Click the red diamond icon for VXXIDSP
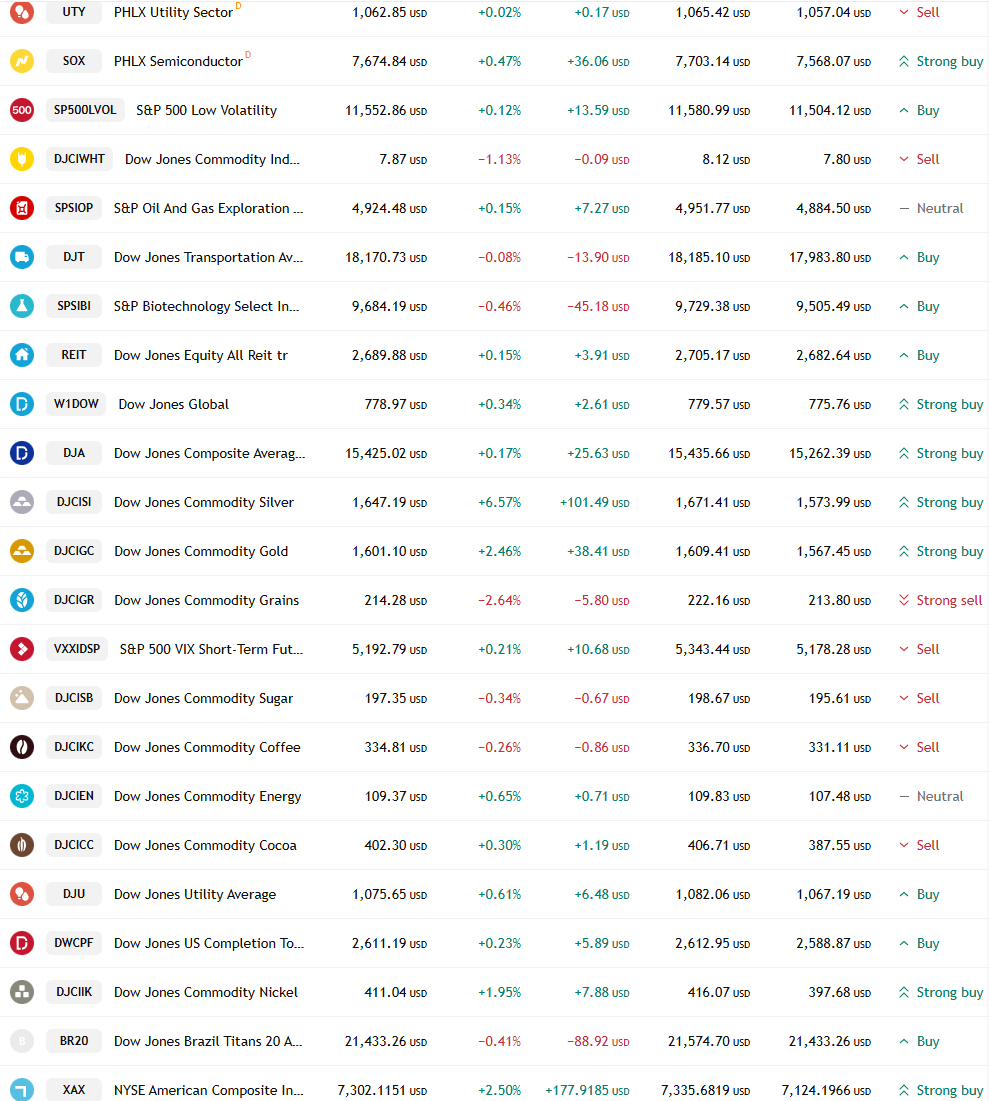989x1101 pixels. (22, 649)
